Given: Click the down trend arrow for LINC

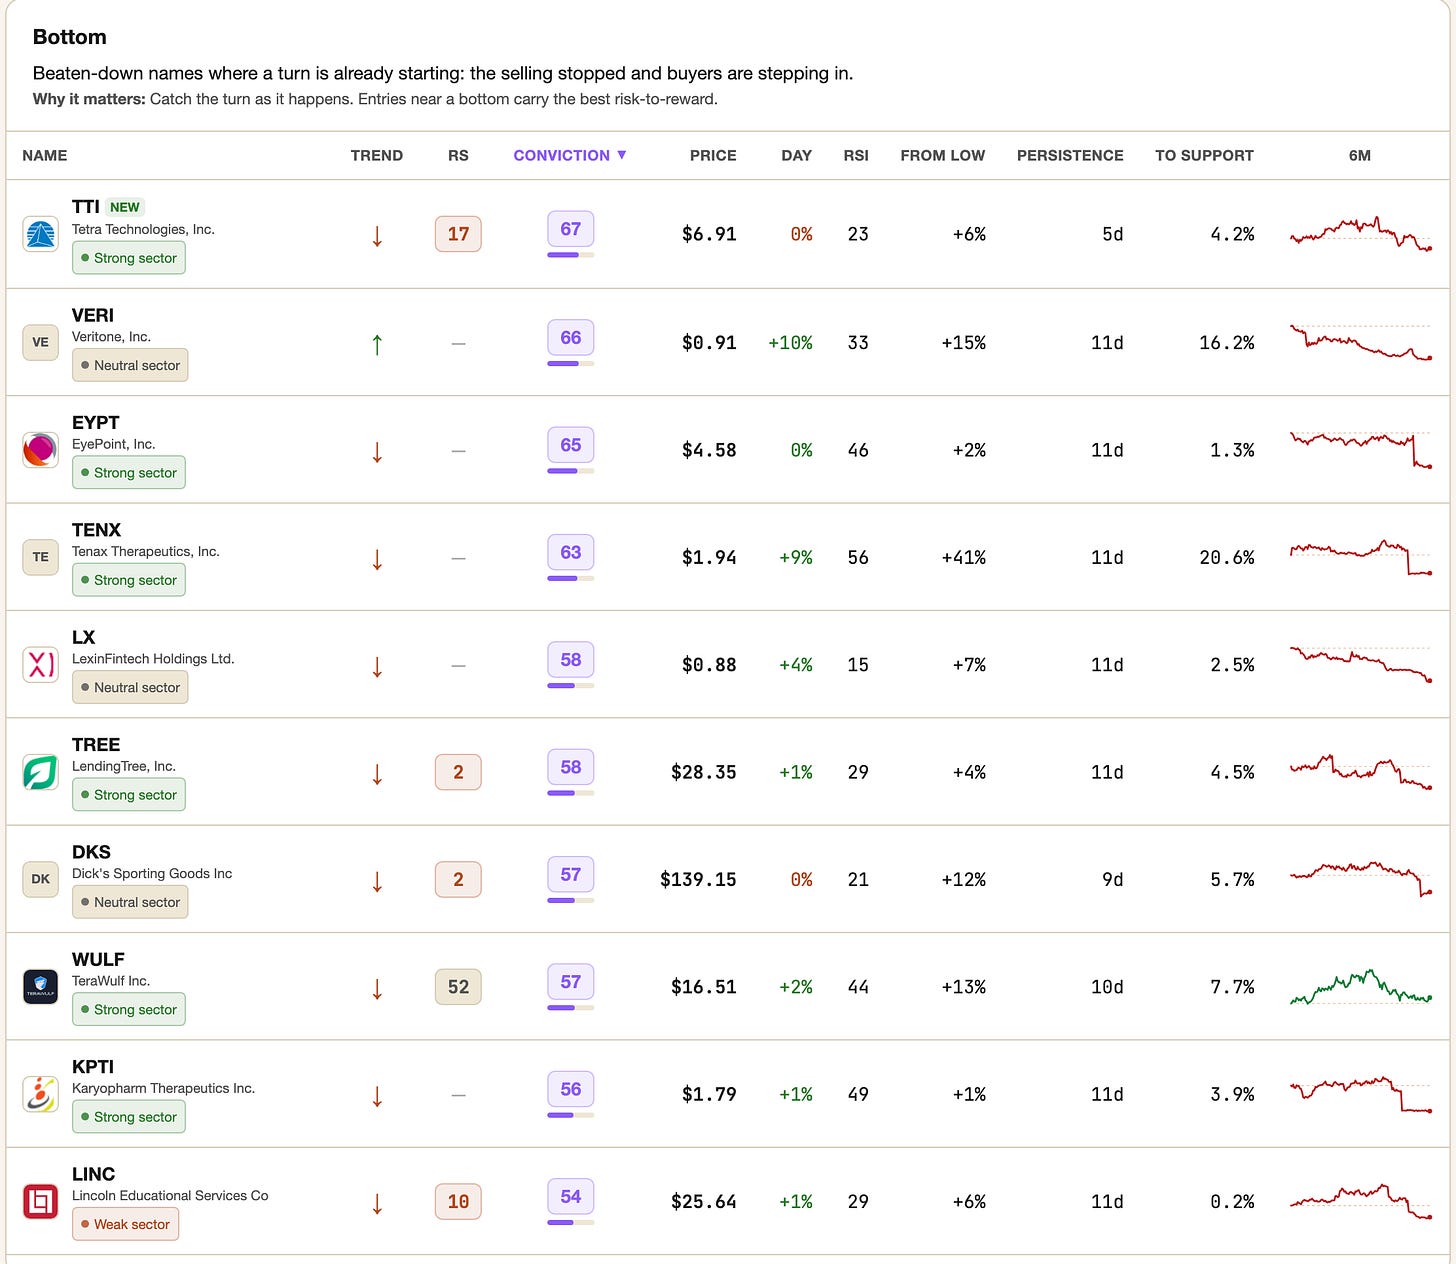Looking at the screenshot, I should pyautogui.click(x=377, y=1203).
